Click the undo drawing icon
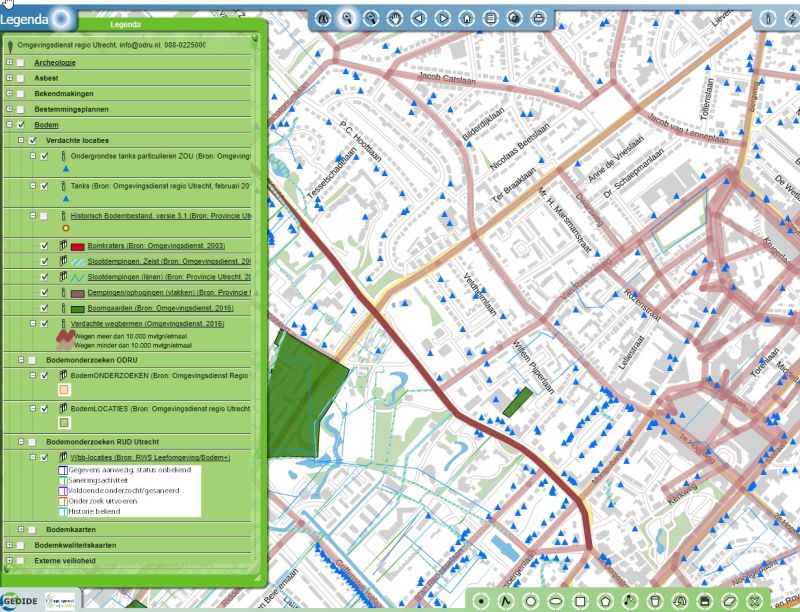This screenshot has width=800, height=612. [680, 601]
